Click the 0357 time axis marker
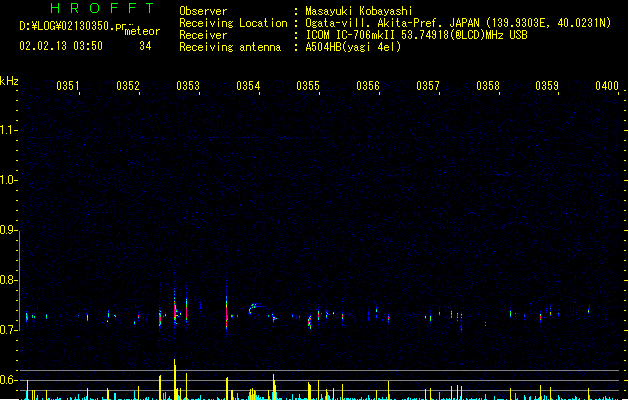629x400 pixels. coord(428,85)
